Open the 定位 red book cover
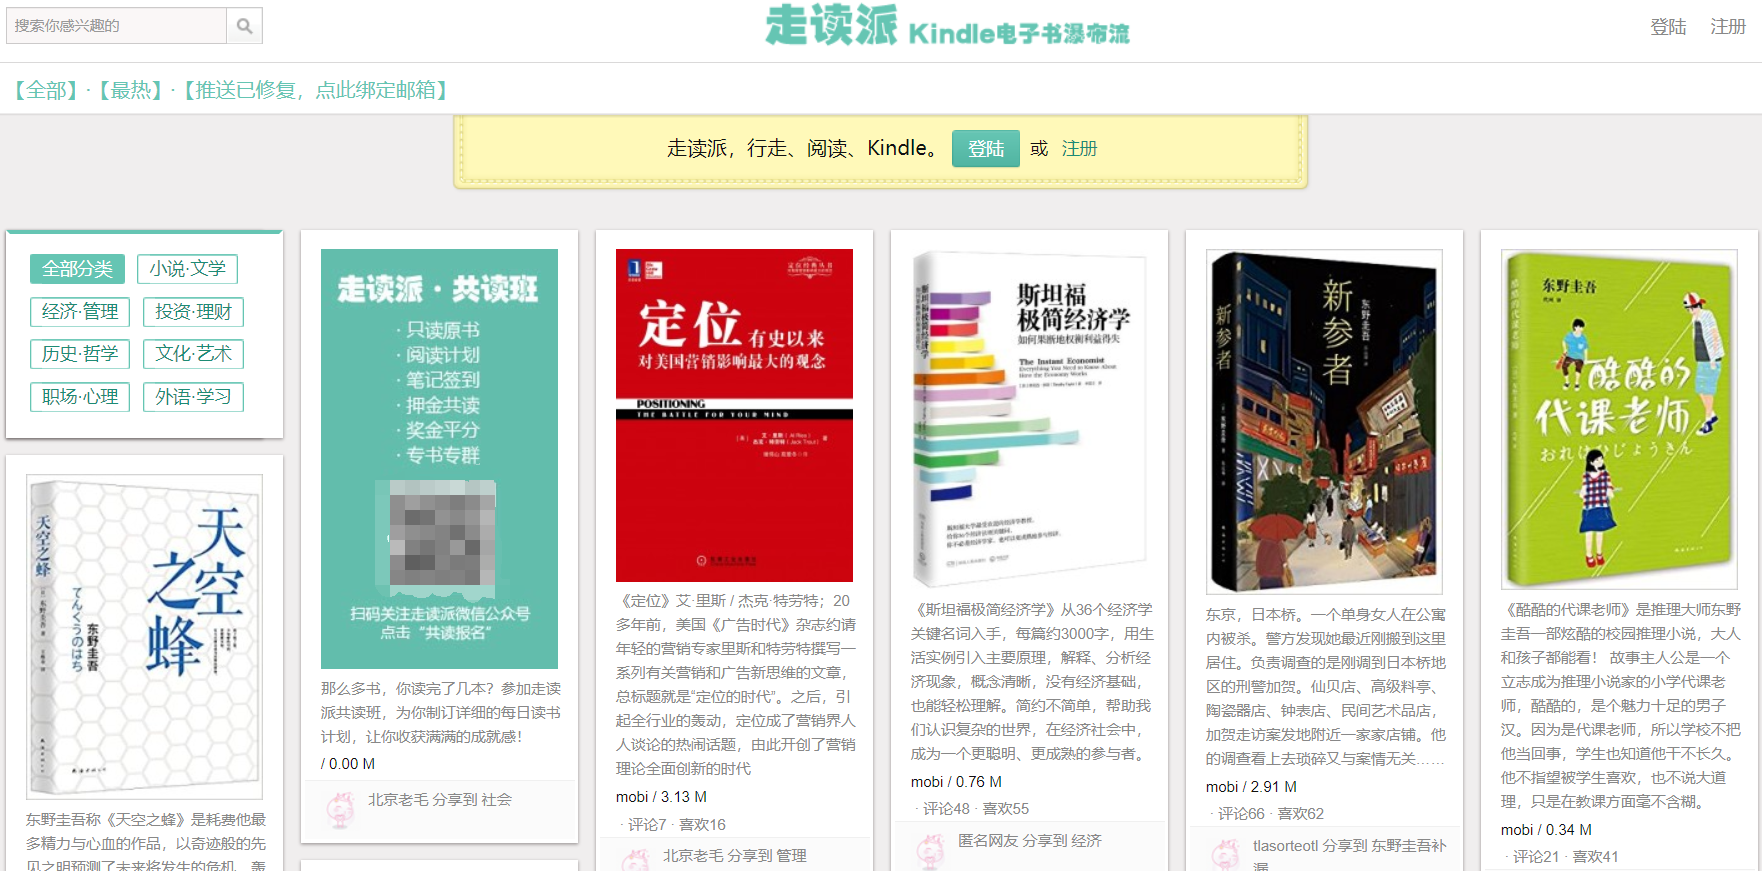Image resolution: width=1762 pixels, height=871 pixels. point(734,415)
